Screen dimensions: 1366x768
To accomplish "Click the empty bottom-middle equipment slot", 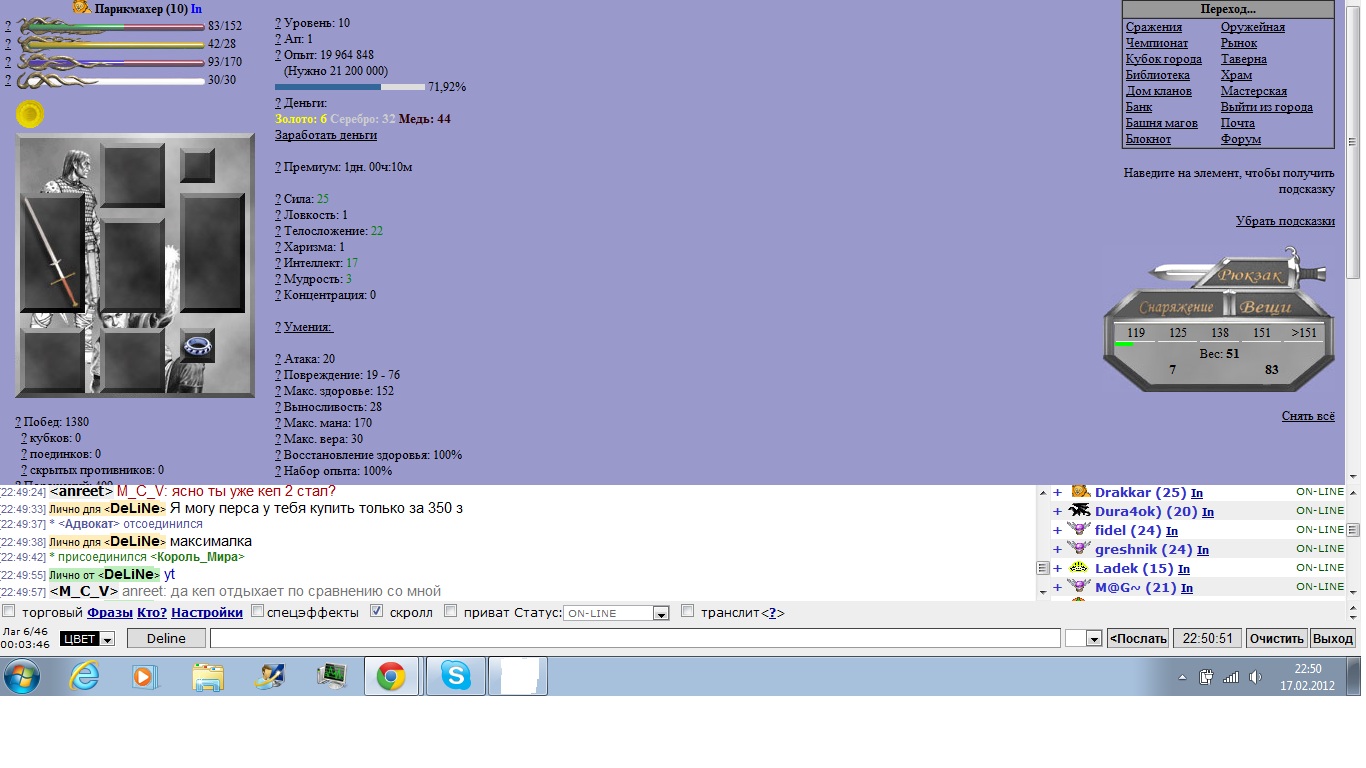I will (x=133, y=360).
